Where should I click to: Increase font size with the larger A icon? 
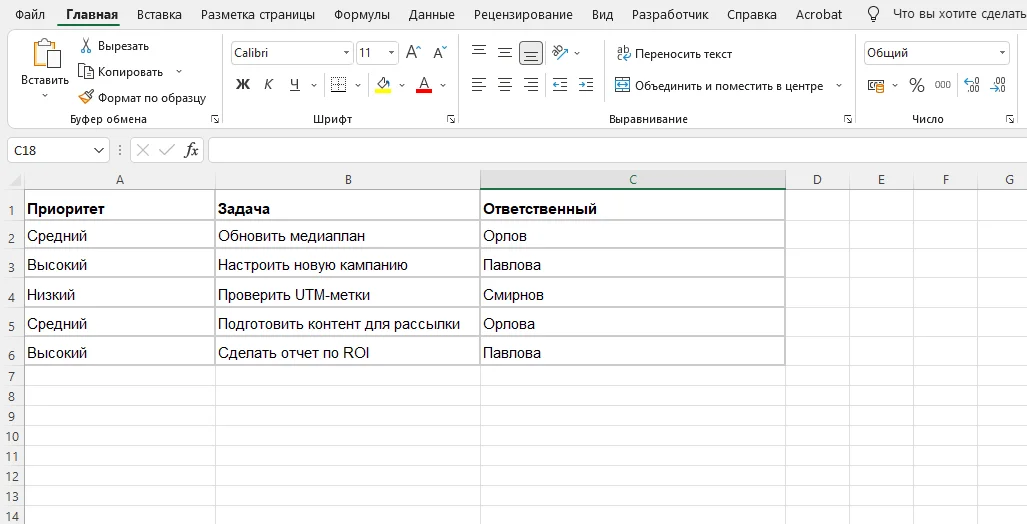(413, 53)
